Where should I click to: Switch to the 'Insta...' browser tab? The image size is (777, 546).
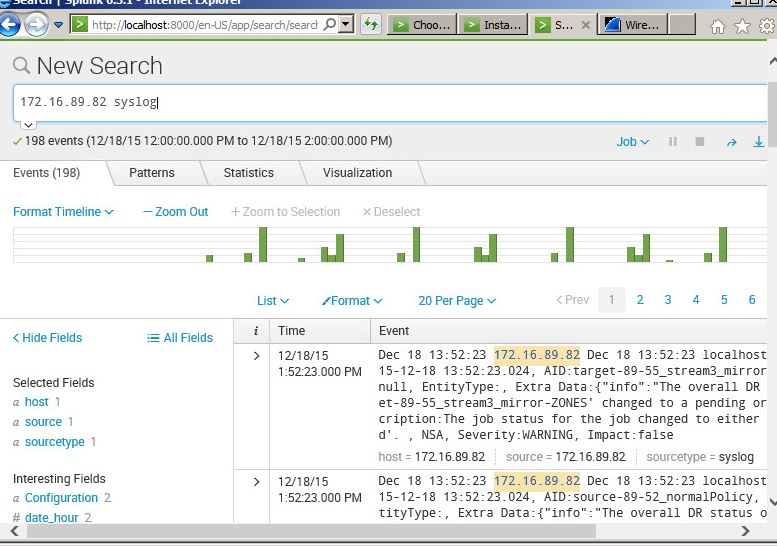click(x=493, y=24)
